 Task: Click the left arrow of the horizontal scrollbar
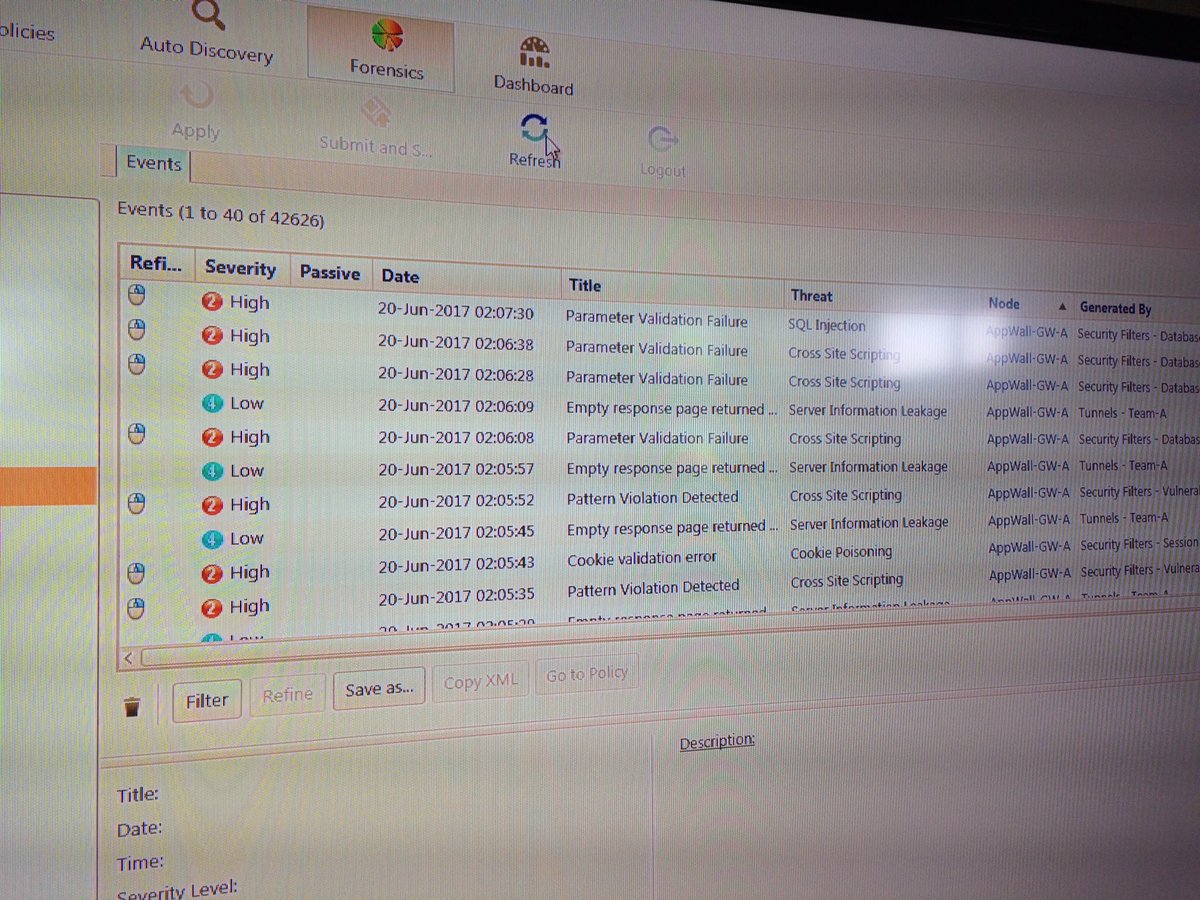click(126, 657)
